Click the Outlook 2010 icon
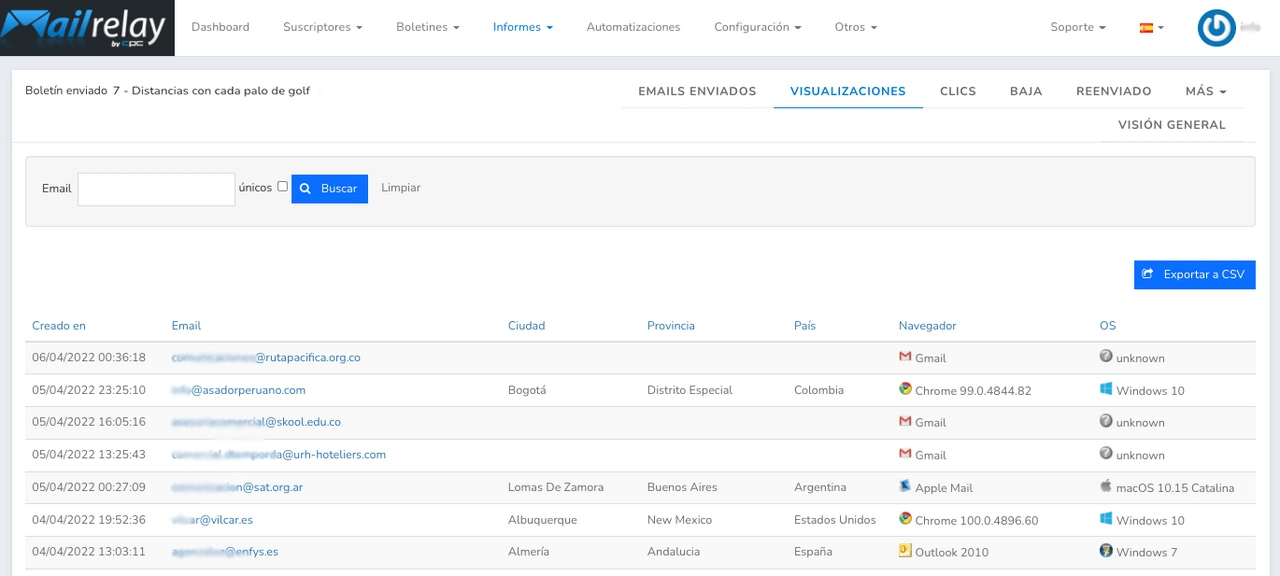 point(905,551)
